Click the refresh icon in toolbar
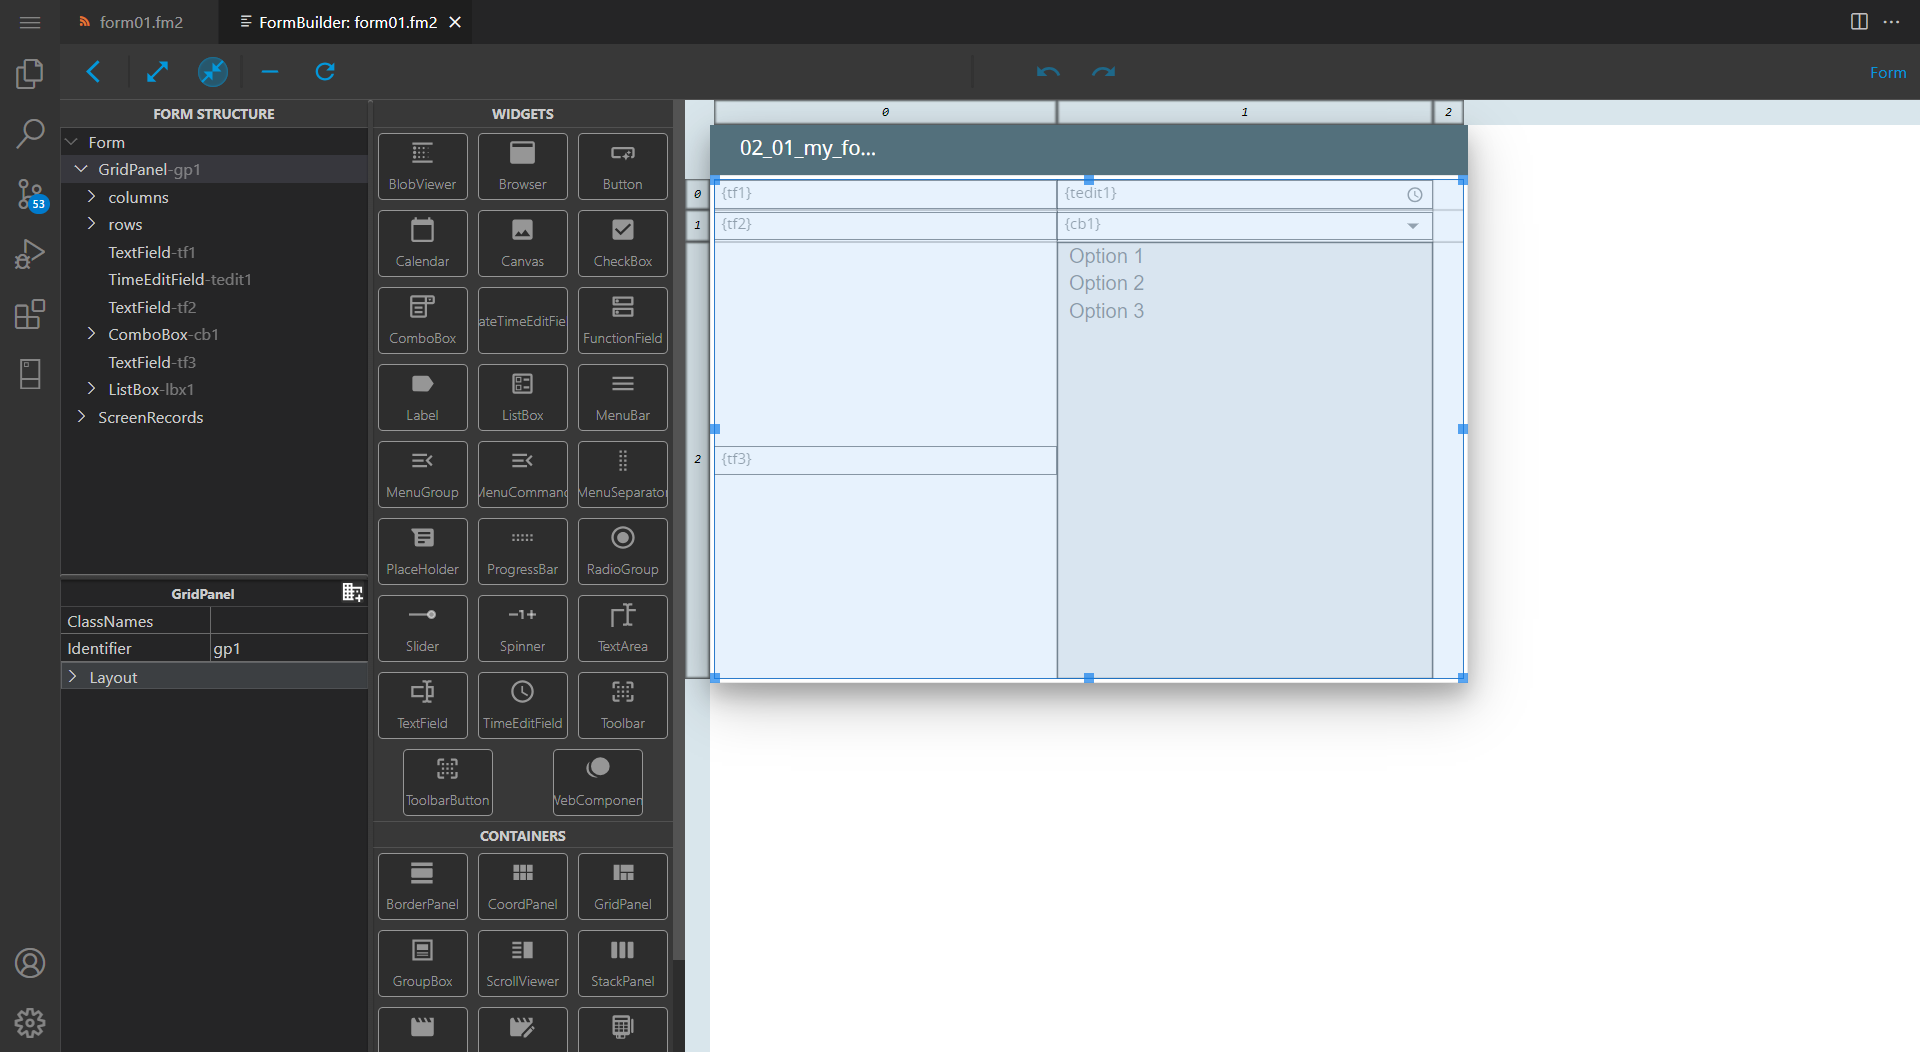The width and height of the screenshot is (1920, 1052). coord(325,72)
